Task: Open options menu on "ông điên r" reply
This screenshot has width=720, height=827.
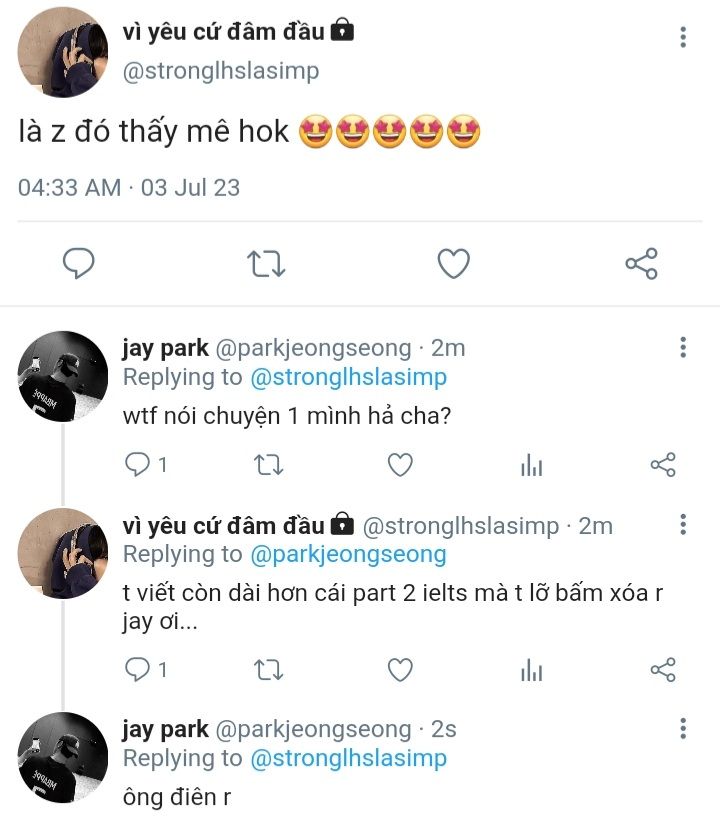Action: click(x=683, y=728)
